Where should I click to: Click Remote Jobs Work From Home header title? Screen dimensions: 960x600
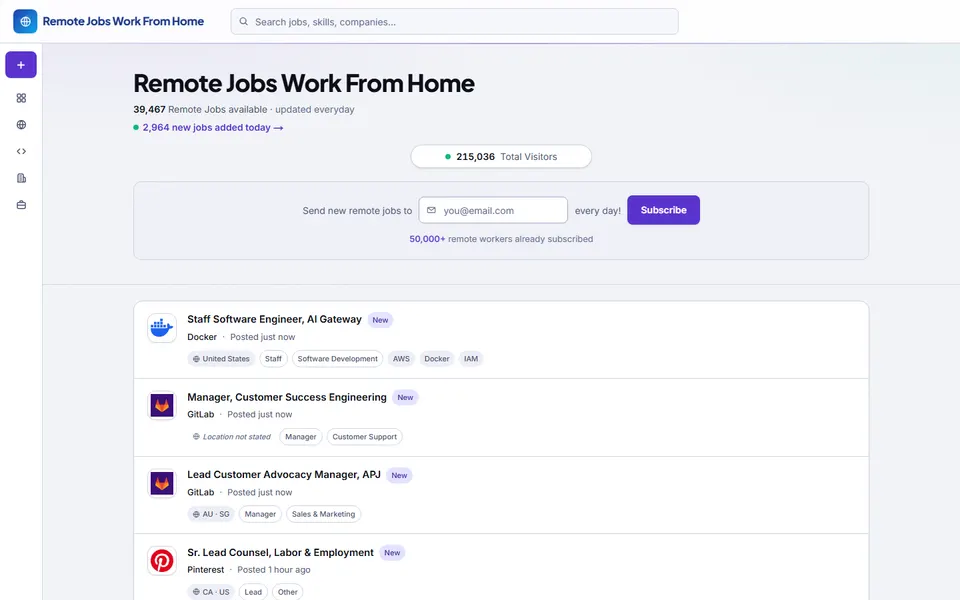click(123, 21)
